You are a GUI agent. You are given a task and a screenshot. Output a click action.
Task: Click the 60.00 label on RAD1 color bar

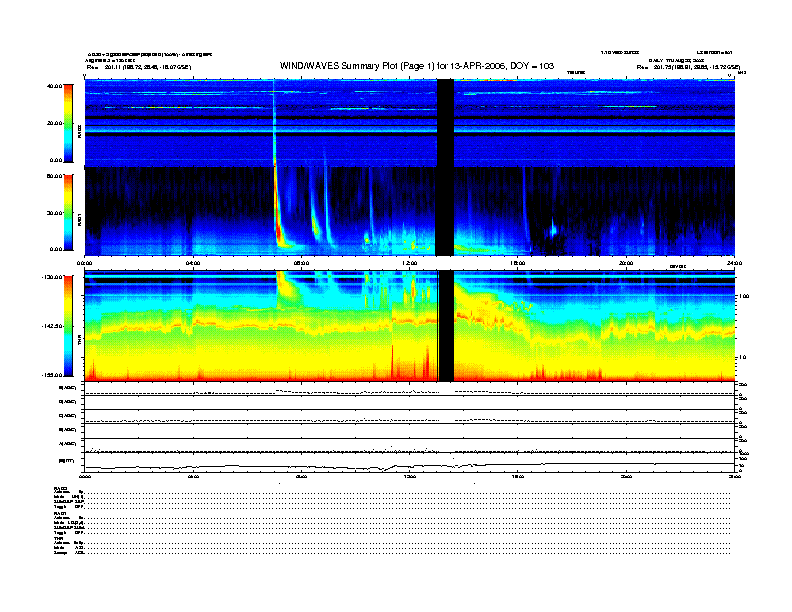[54, 176]
